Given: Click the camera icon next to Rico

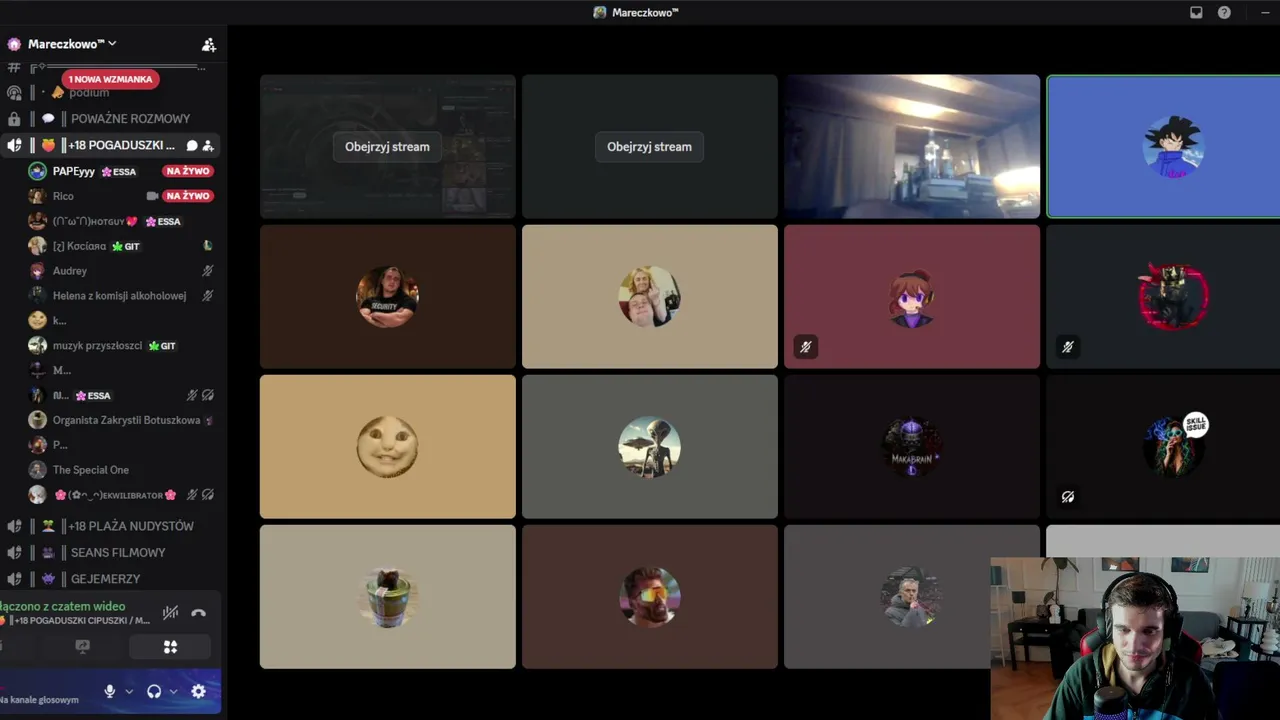Looking at the screenshot, I should click(152, 196).
